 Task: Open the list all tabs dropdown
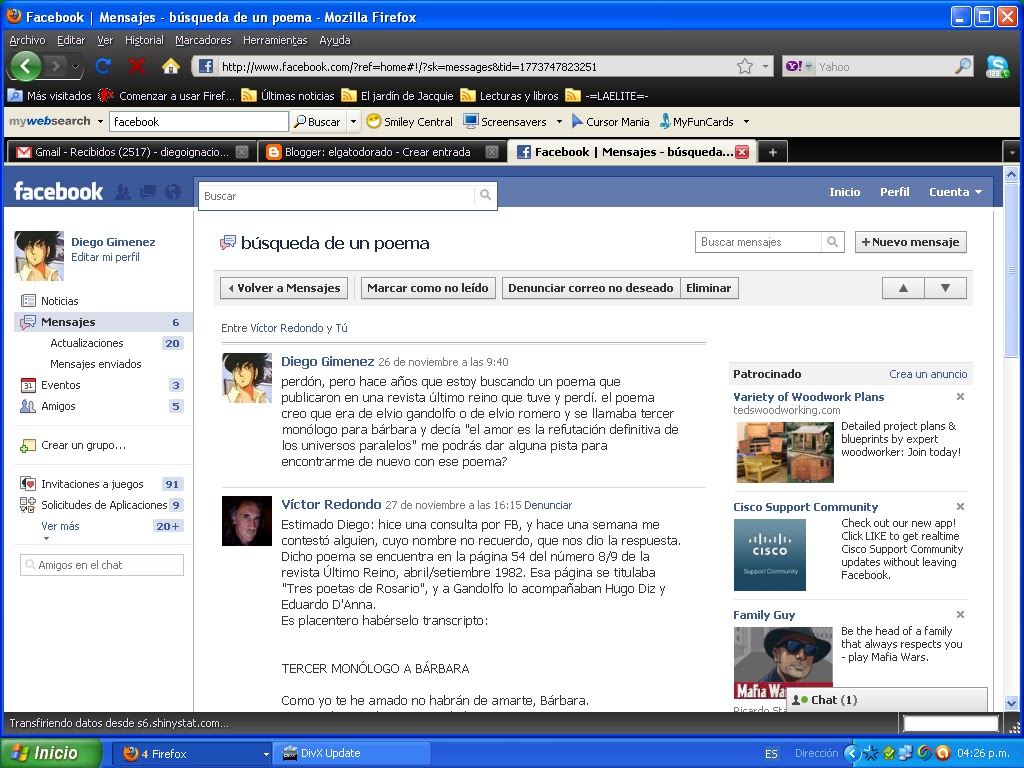[x=1012, y=152]
